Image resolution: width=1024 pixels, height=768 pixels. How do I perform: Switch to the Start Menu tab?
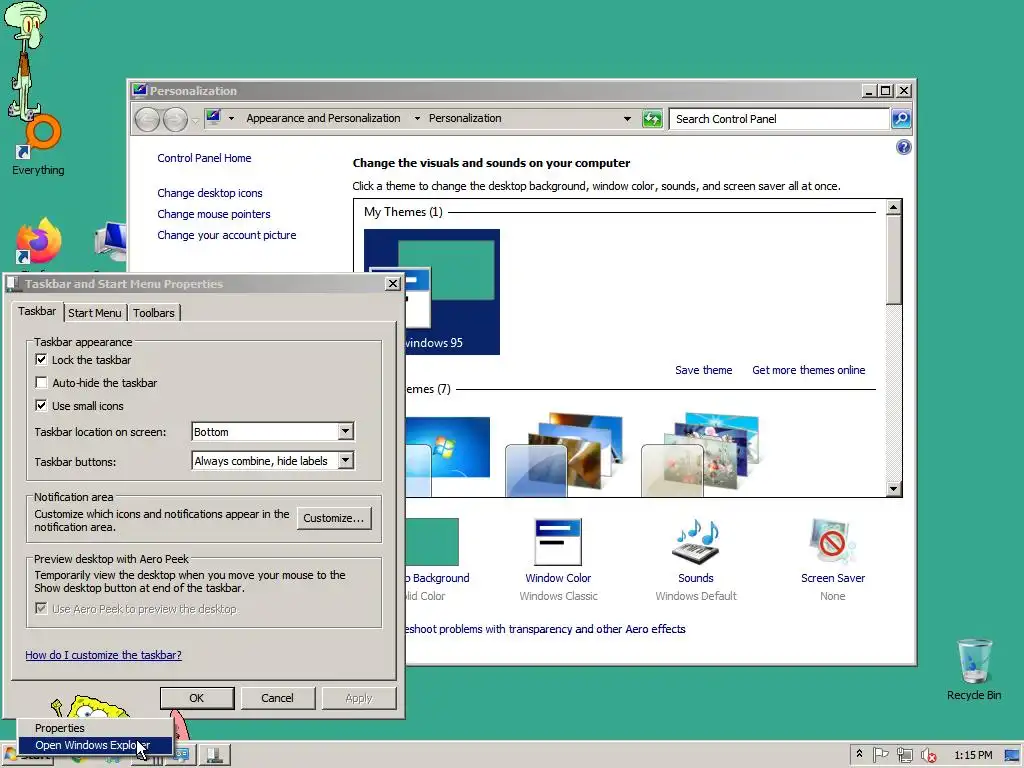(x=95, y=313)
